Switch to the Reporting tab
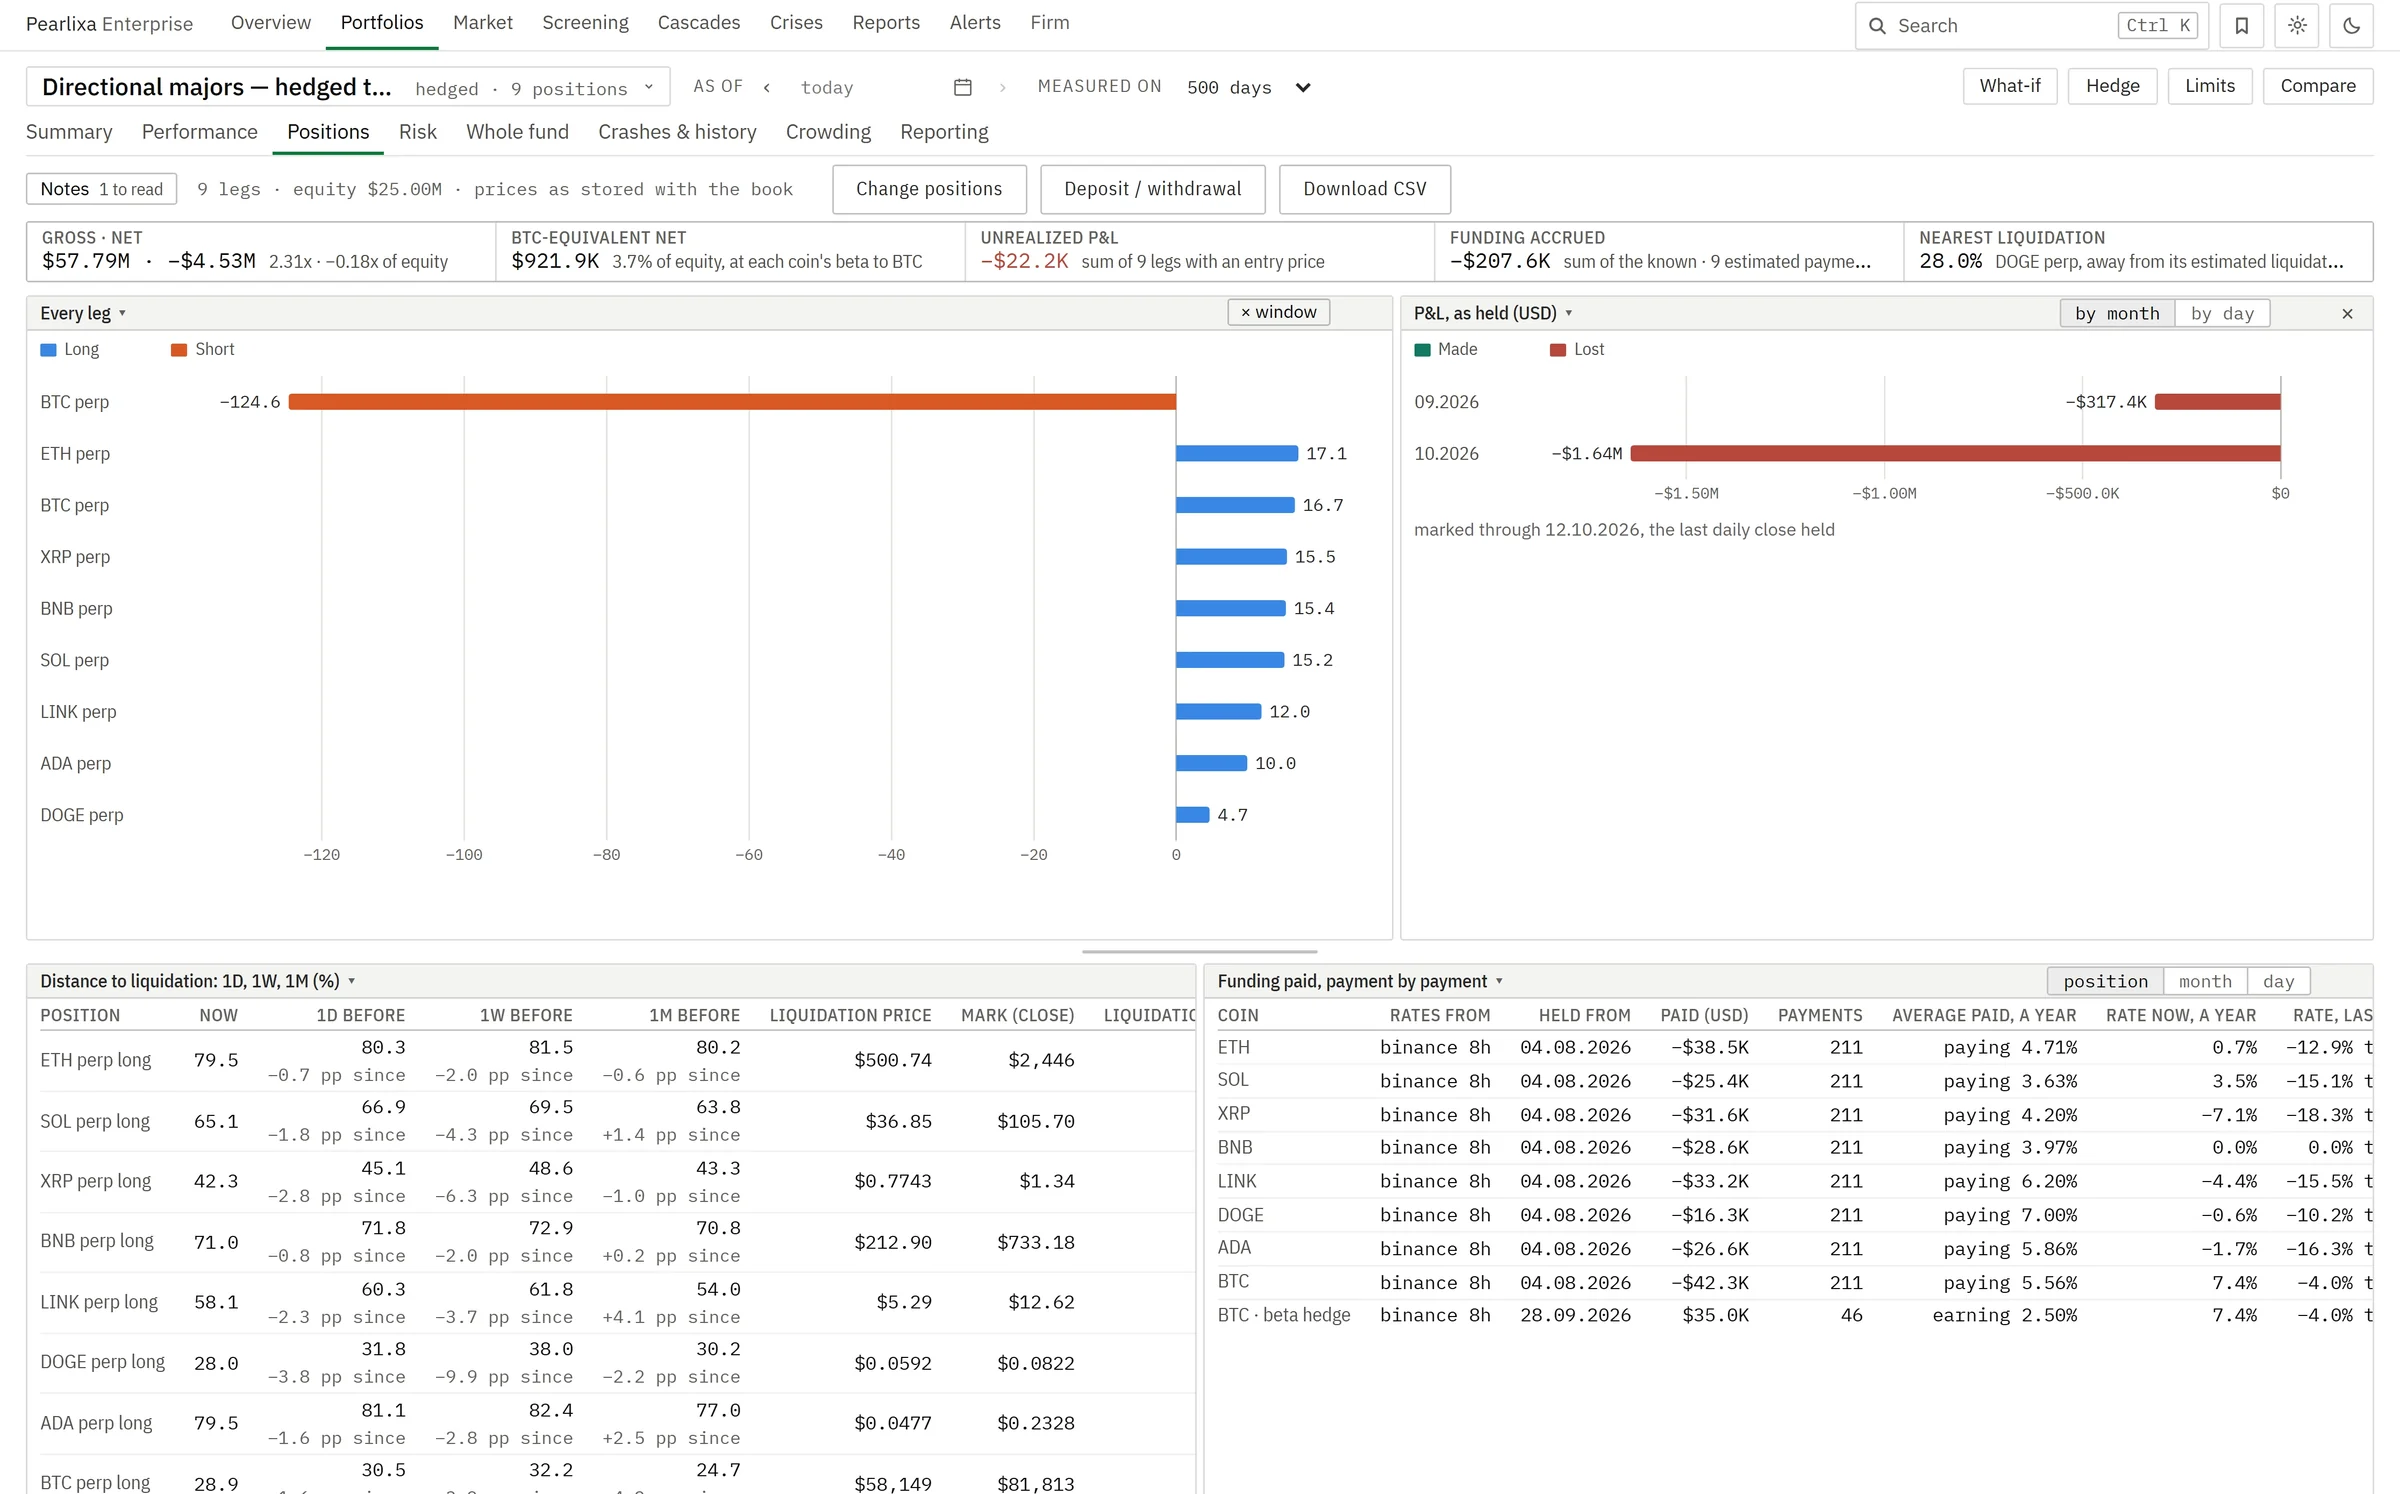The image size is (2400, 1494). [943, 132]
